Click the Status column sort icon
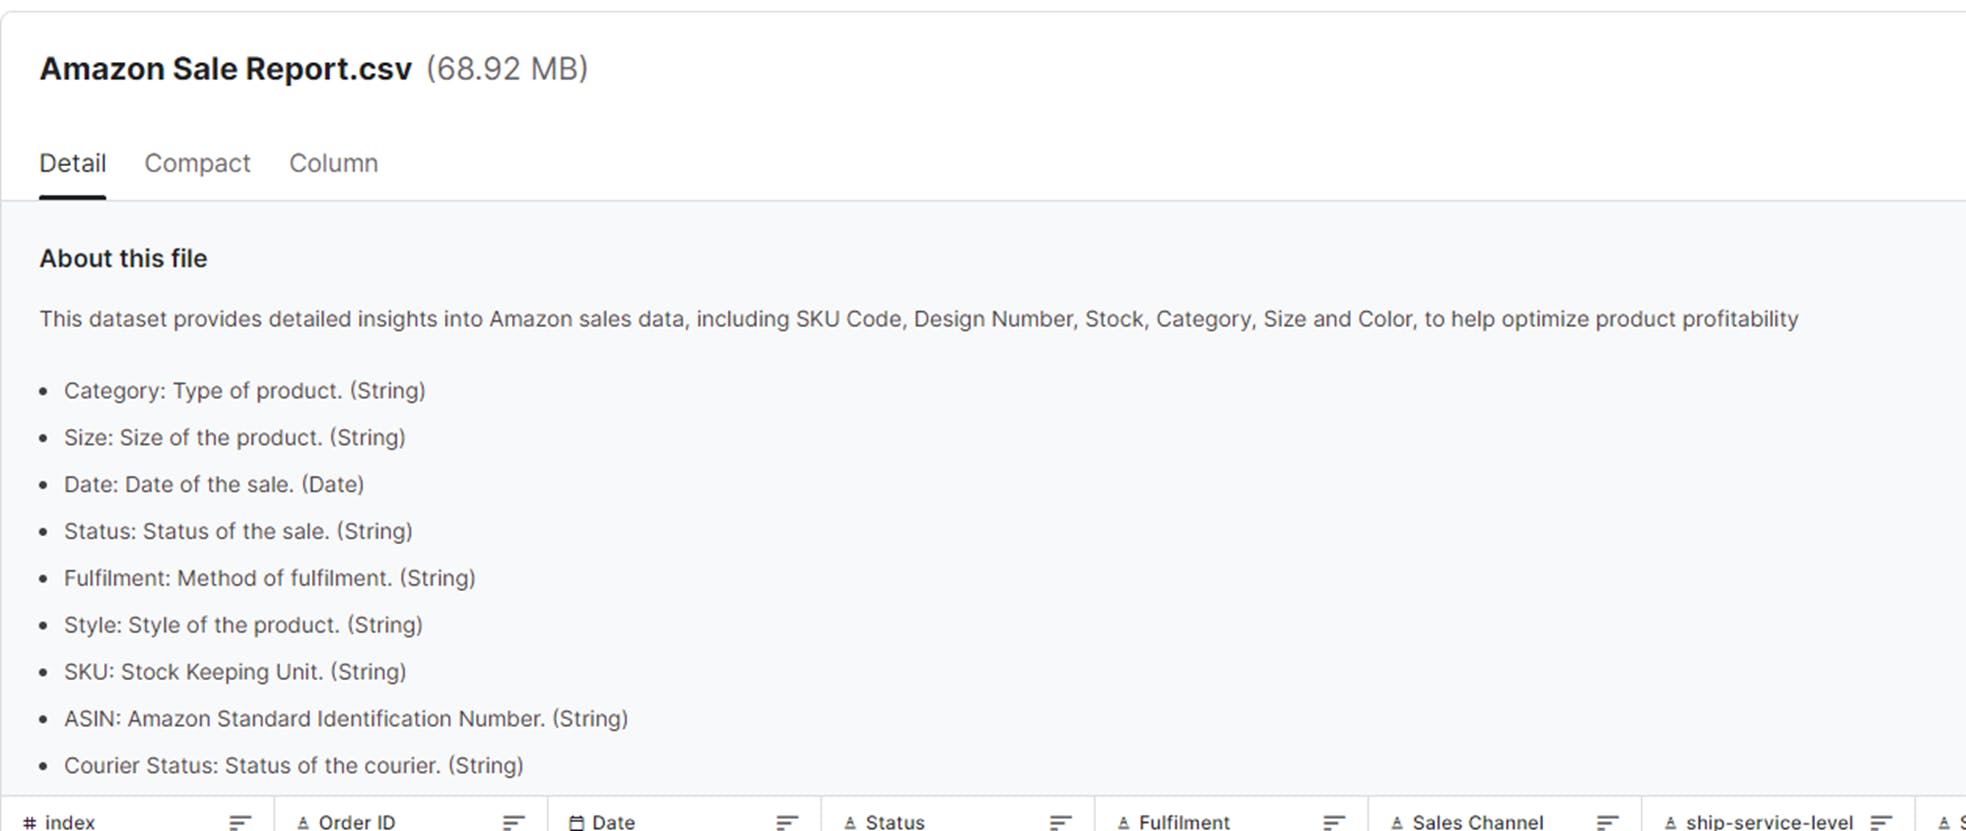The height and width of the screenshot is (831, 1966). click(x=1060, y=822)
